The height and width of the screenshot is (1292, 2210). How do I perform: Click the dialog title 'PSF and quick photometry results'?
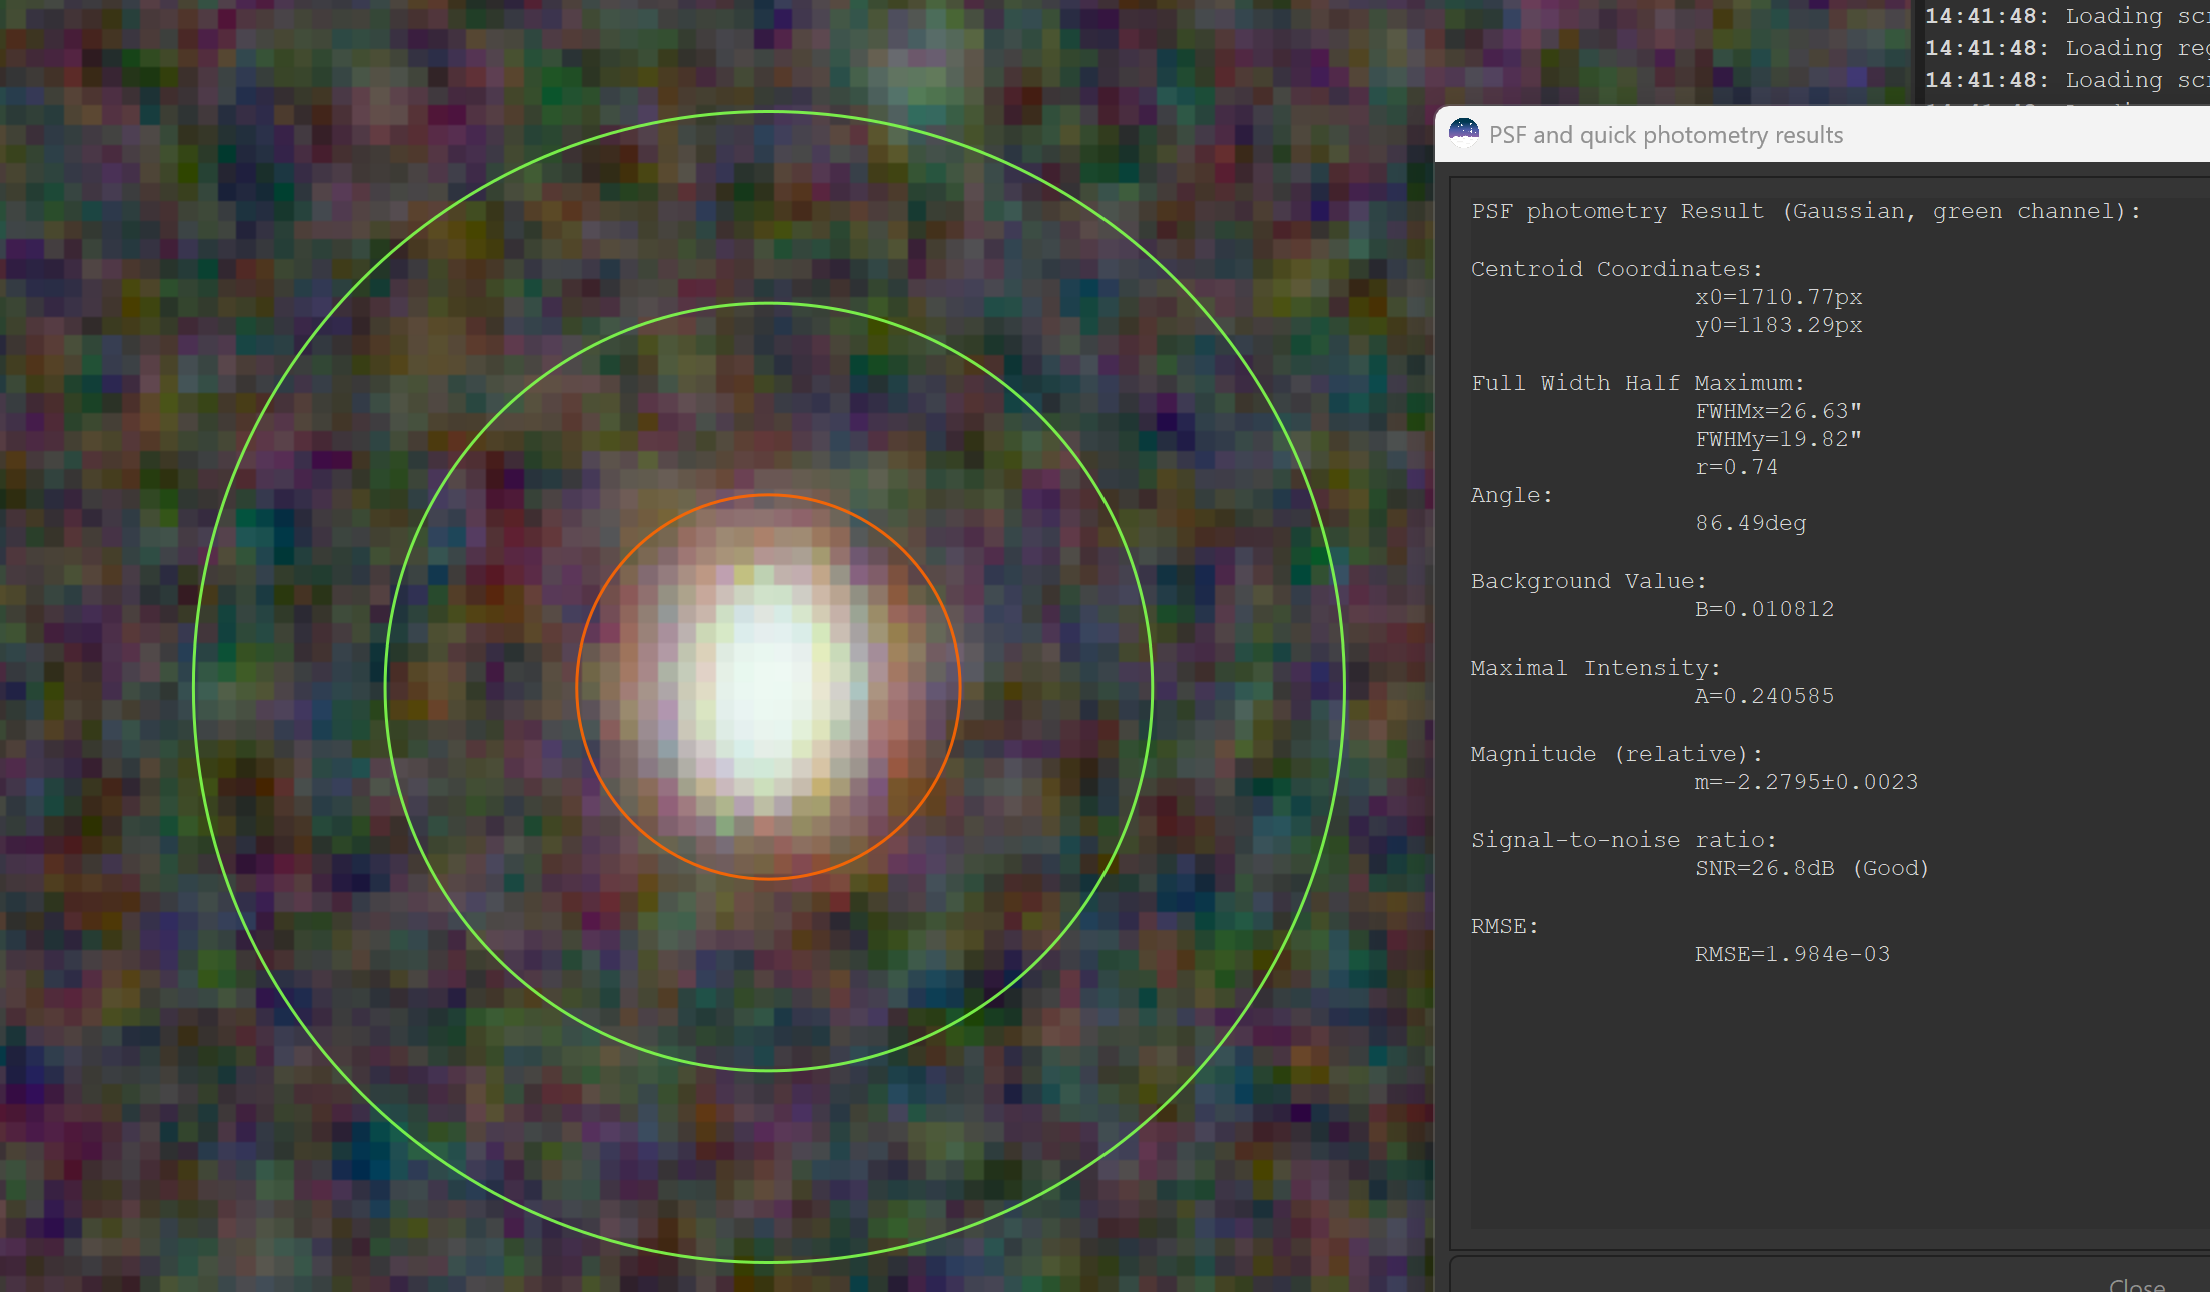pyautogui.click(x=1665, y=135)
